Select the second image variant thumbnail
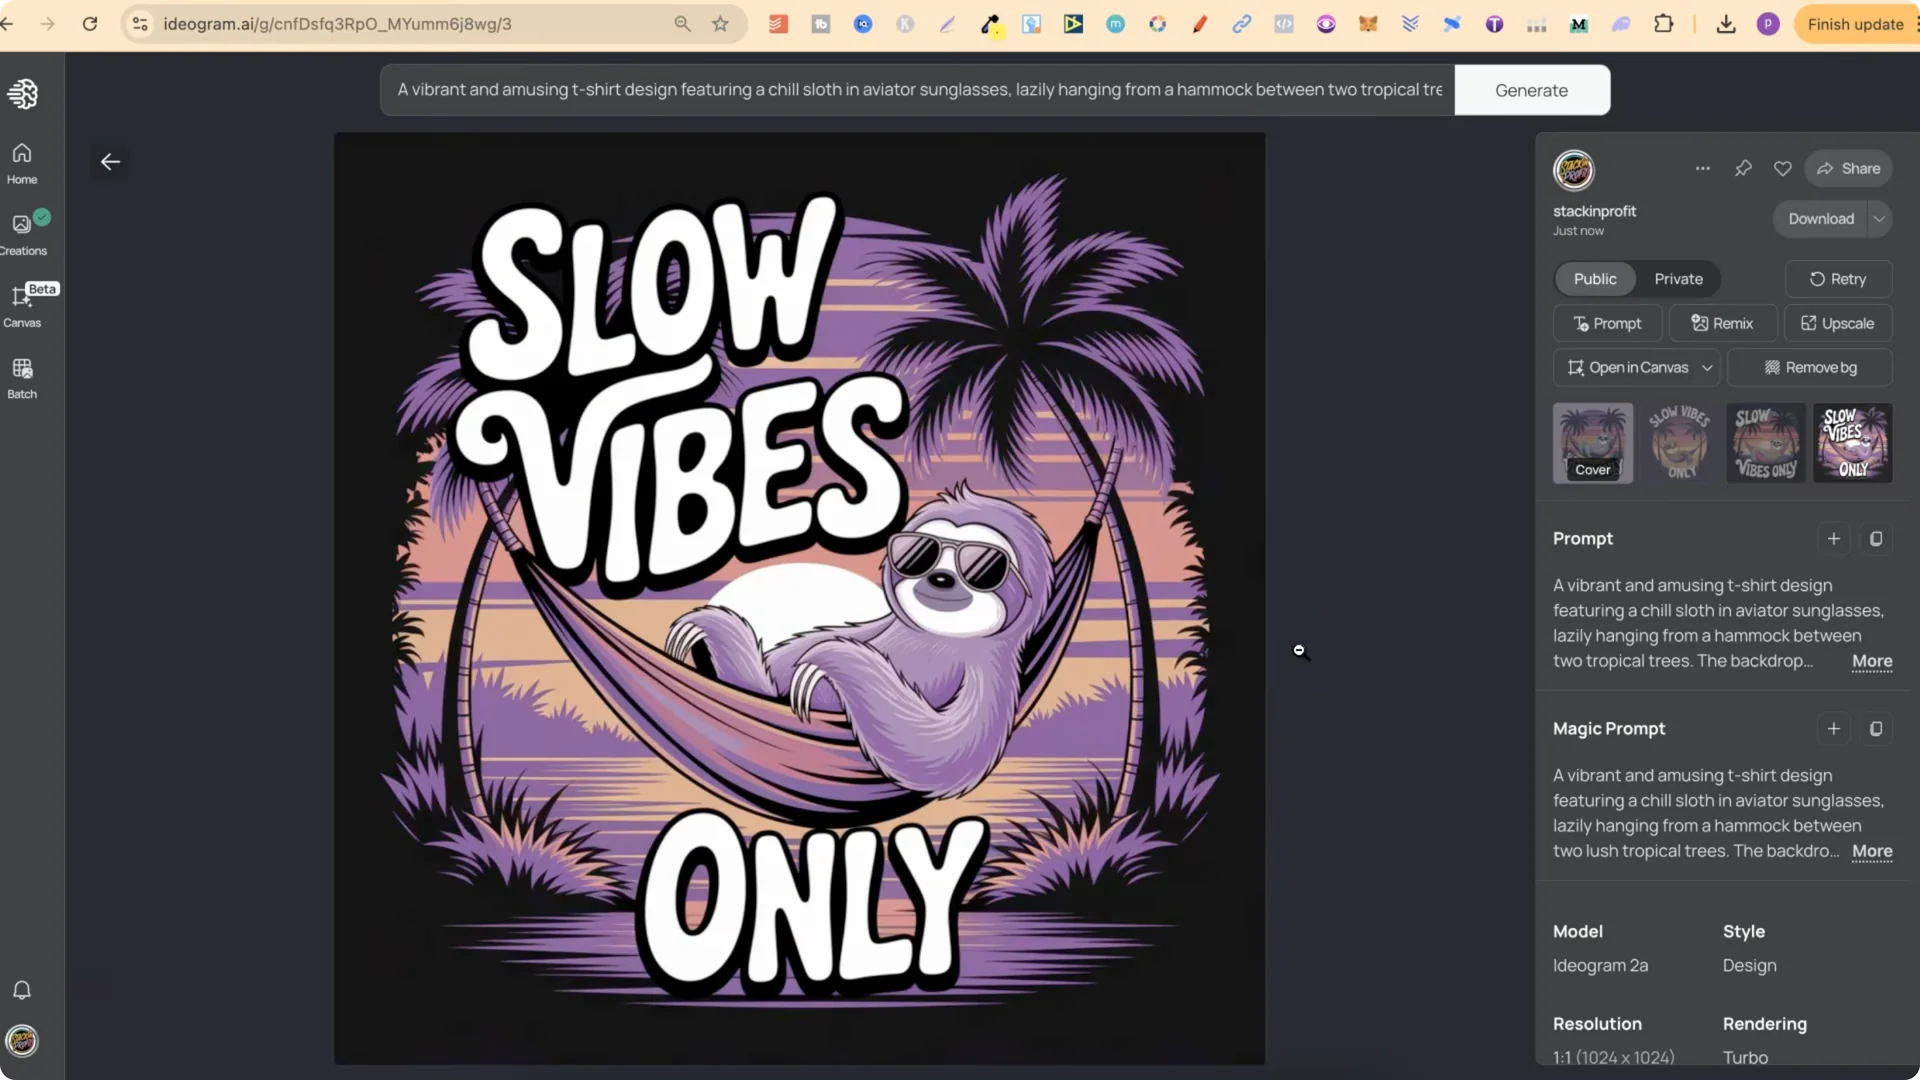Screen dimensions: 1920x1080 (x=1679, y=443)
